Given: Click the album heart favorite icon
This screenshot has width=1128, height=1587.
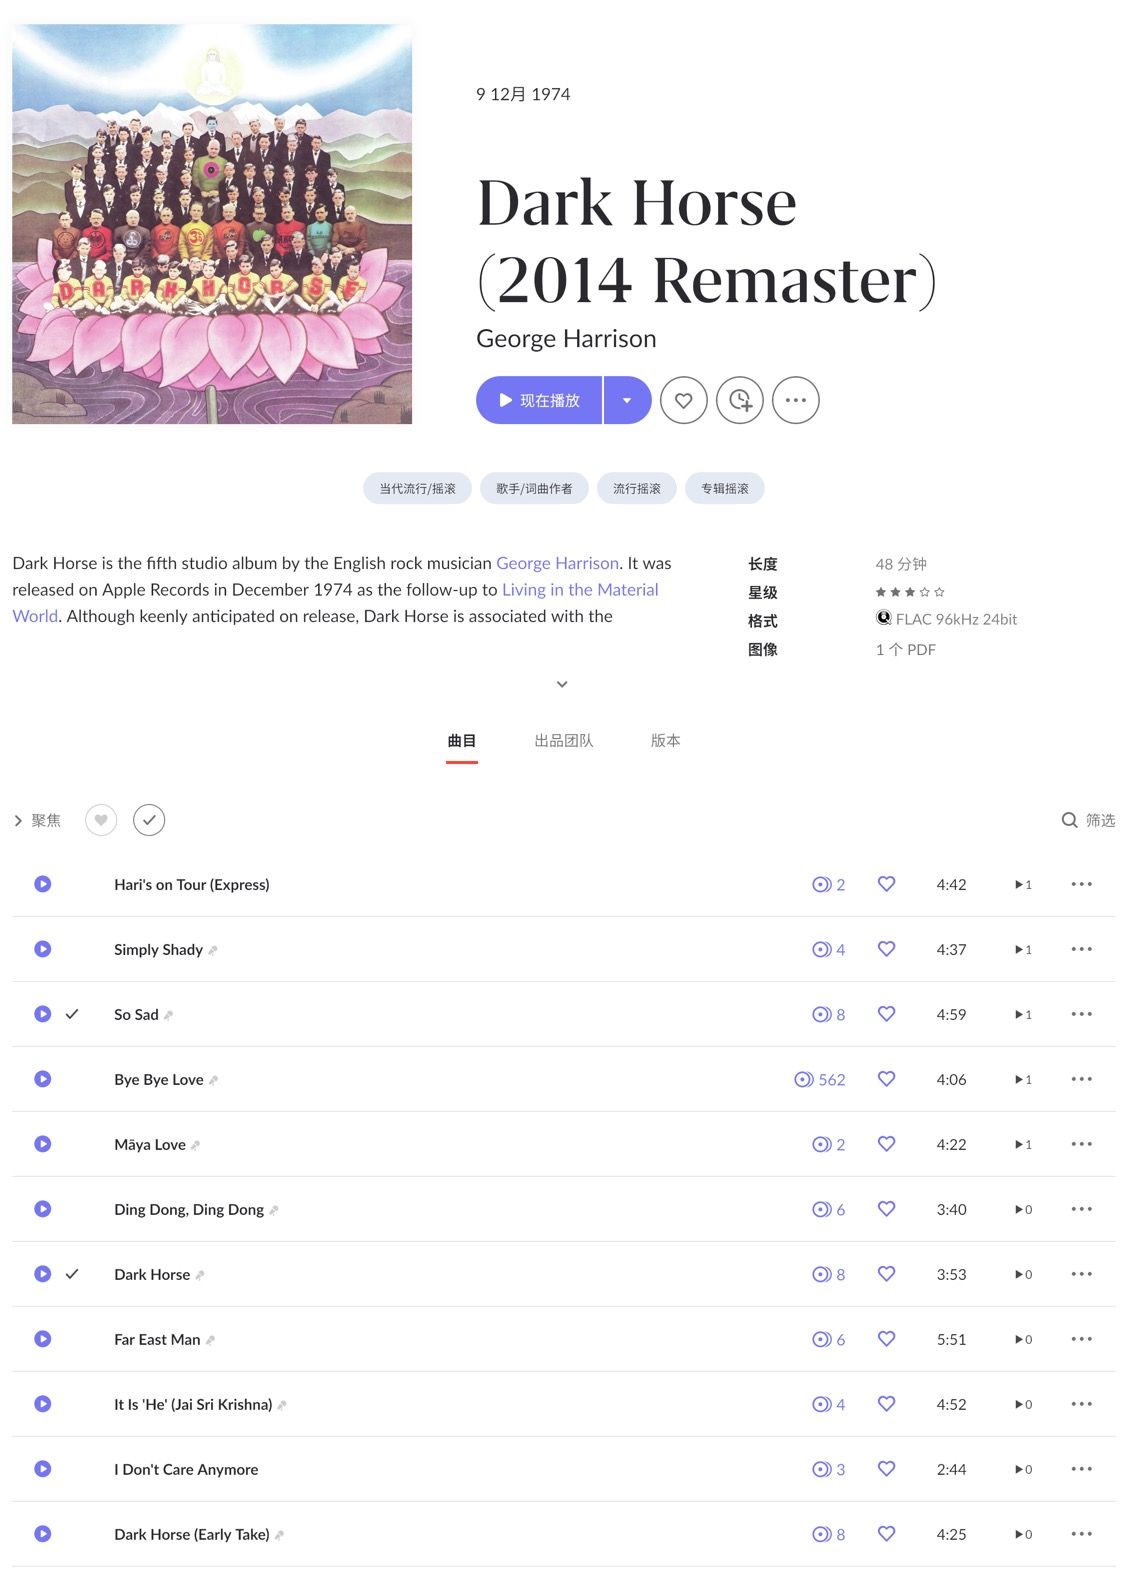Looking at the screenshot, I should tap(684, 400).
